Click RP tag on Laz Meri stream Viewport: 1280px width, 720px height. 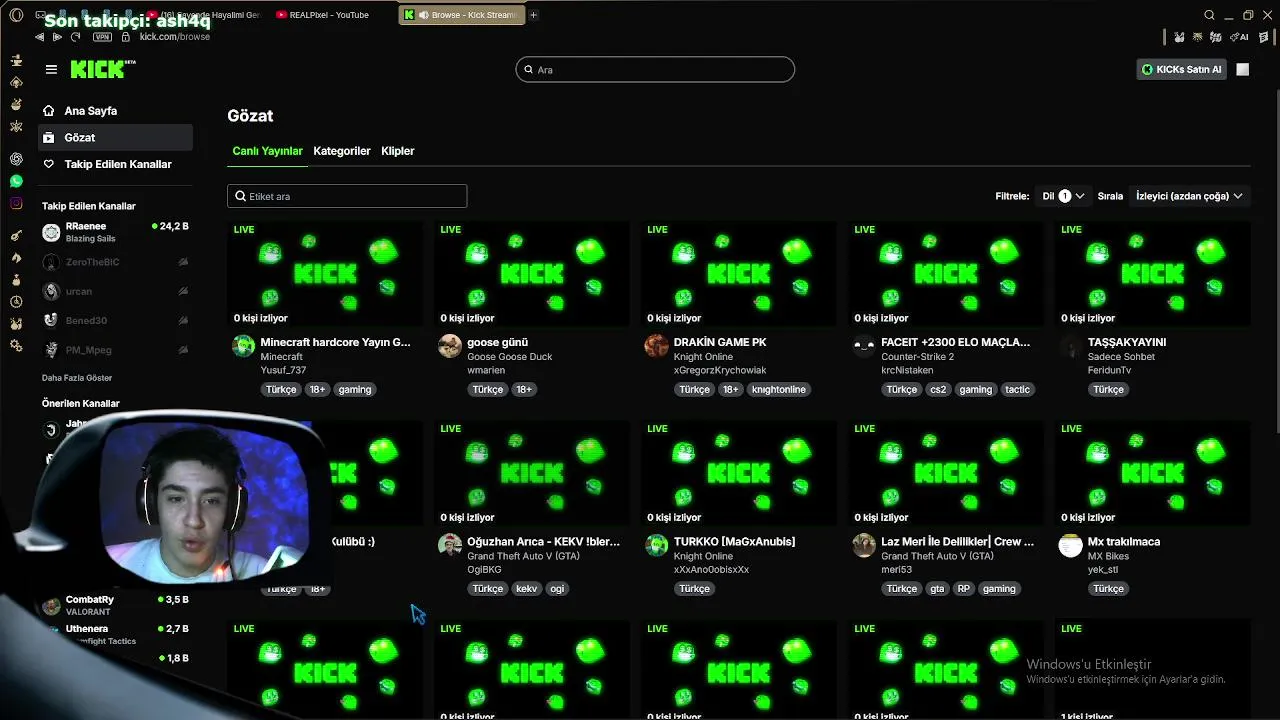tap(964, 588)
